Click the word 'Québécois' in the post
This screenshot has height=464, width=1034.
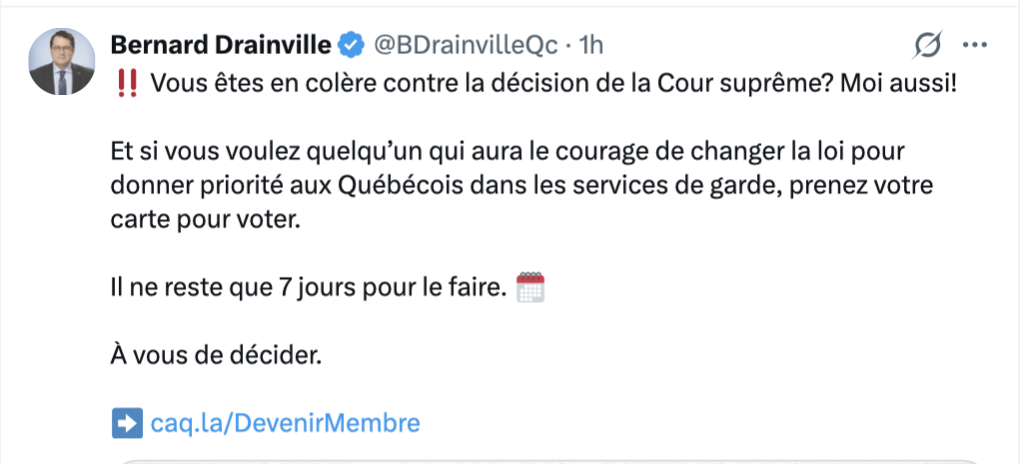pyautogui.click(x=390, y=189)
